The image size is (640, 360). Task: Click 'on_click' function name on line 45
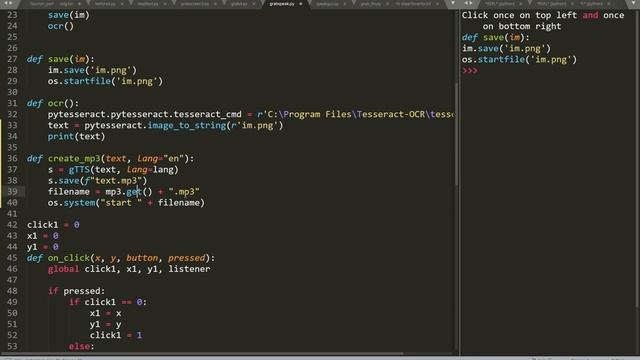point(69,258)
